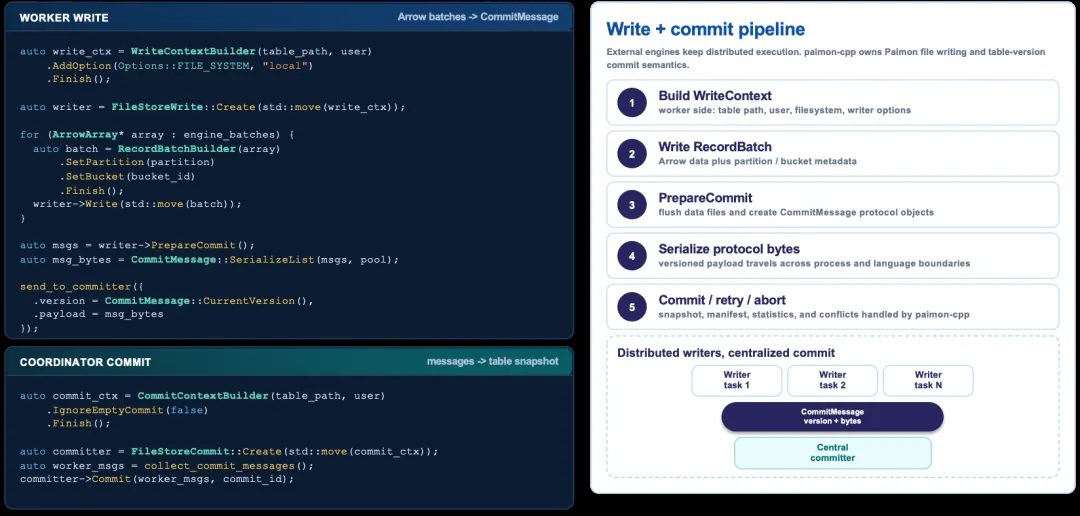The image size is (1080, 516).
Task: Select the Build WriteContext step card
Action: click(832, 103)
